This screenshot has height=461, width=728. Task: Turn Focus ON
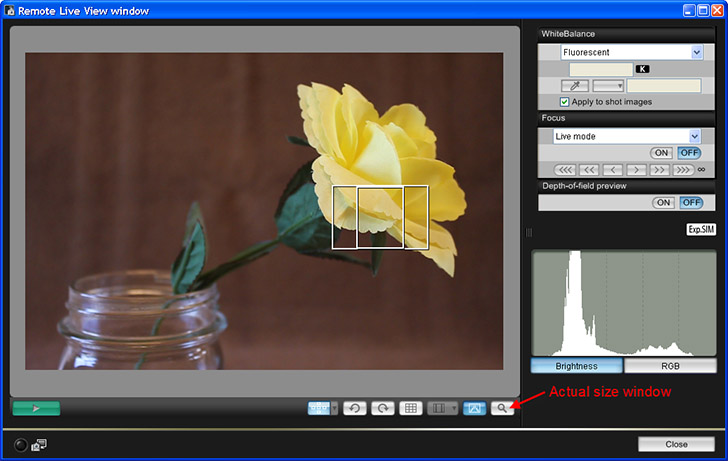coord(662,152)
